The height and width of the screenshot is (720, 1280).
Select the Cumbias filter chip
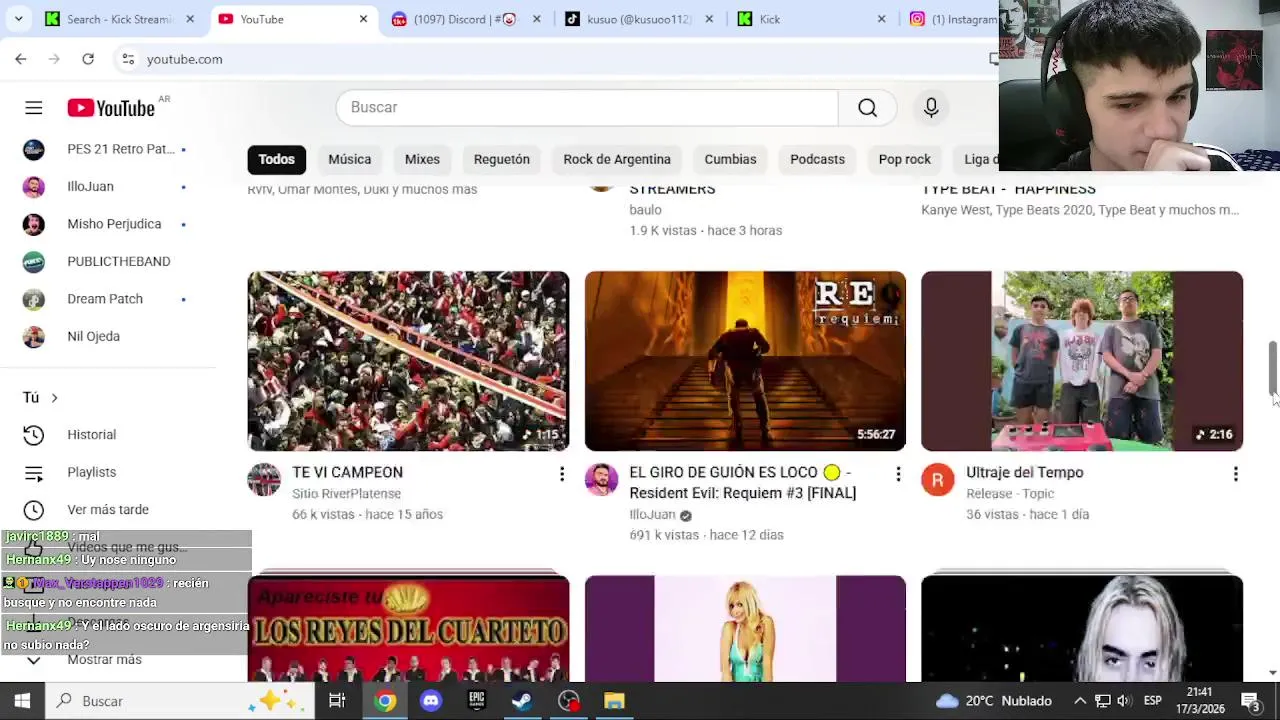(x=730, y=159)
